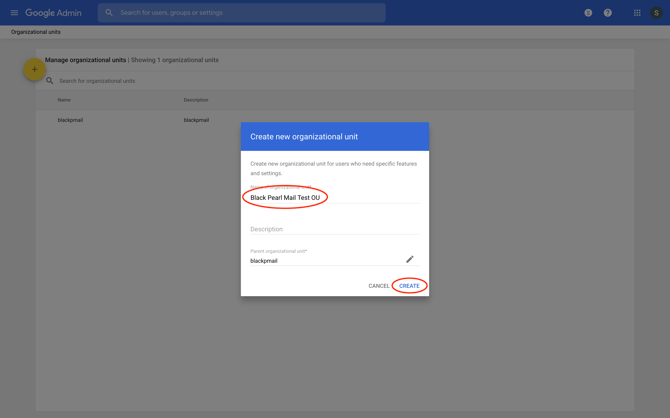
Task: Focus the Search for organizational units field
Action: [97, 81]
